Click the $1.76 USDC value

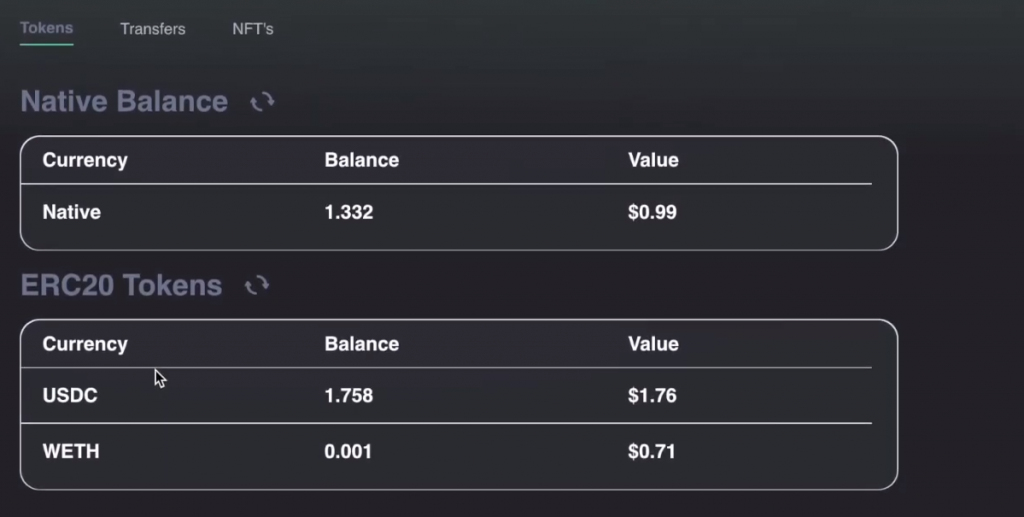[x=652, y=396]
